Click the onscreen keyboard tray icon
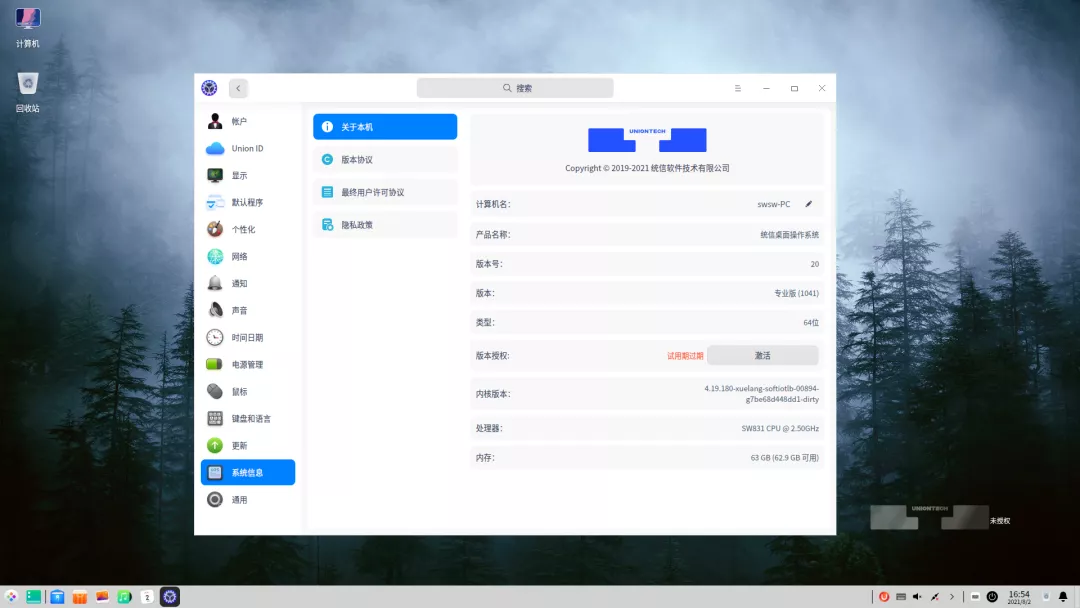1080x608 pixels. 901,597
